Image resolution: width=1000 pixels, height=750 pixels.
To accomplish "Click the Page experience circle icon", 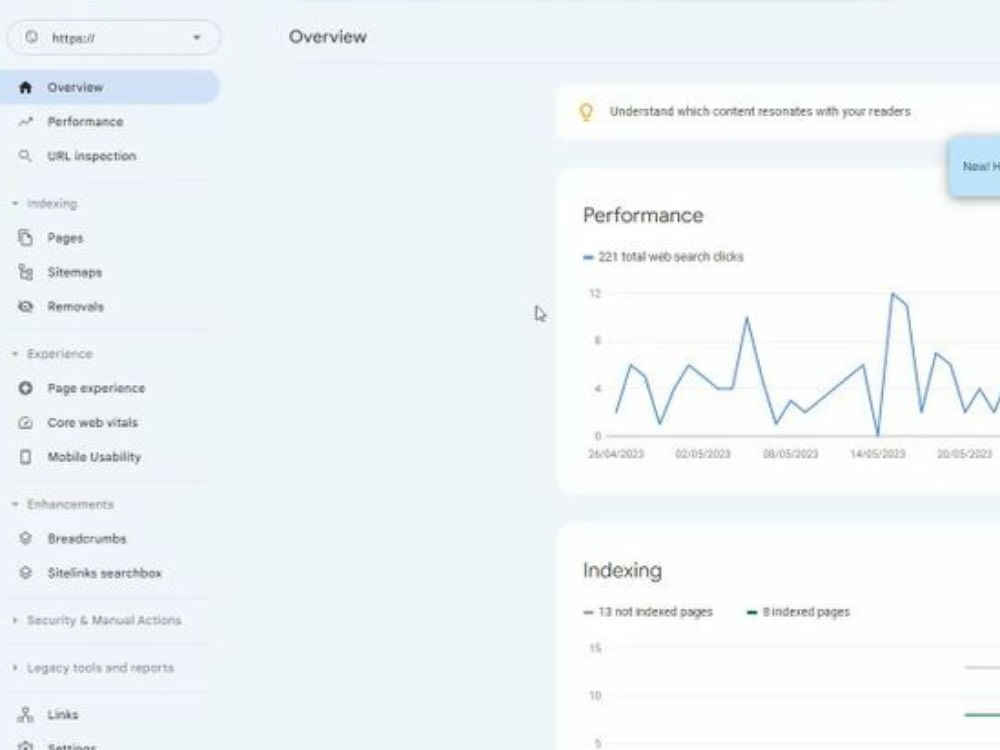I will tap(26, 388).
